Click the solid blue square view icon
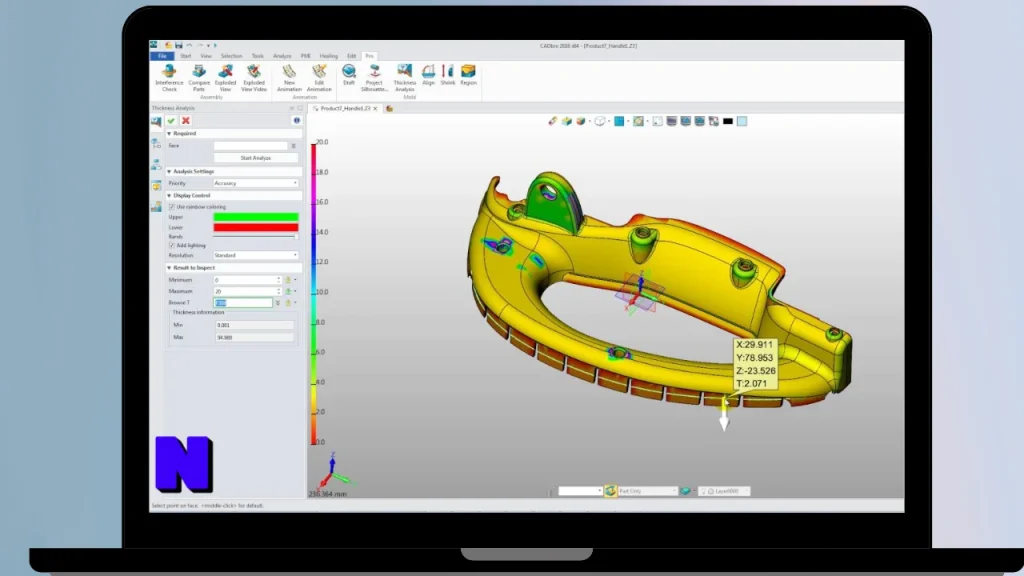The image size is (1024, 576). tap(619, 121)
